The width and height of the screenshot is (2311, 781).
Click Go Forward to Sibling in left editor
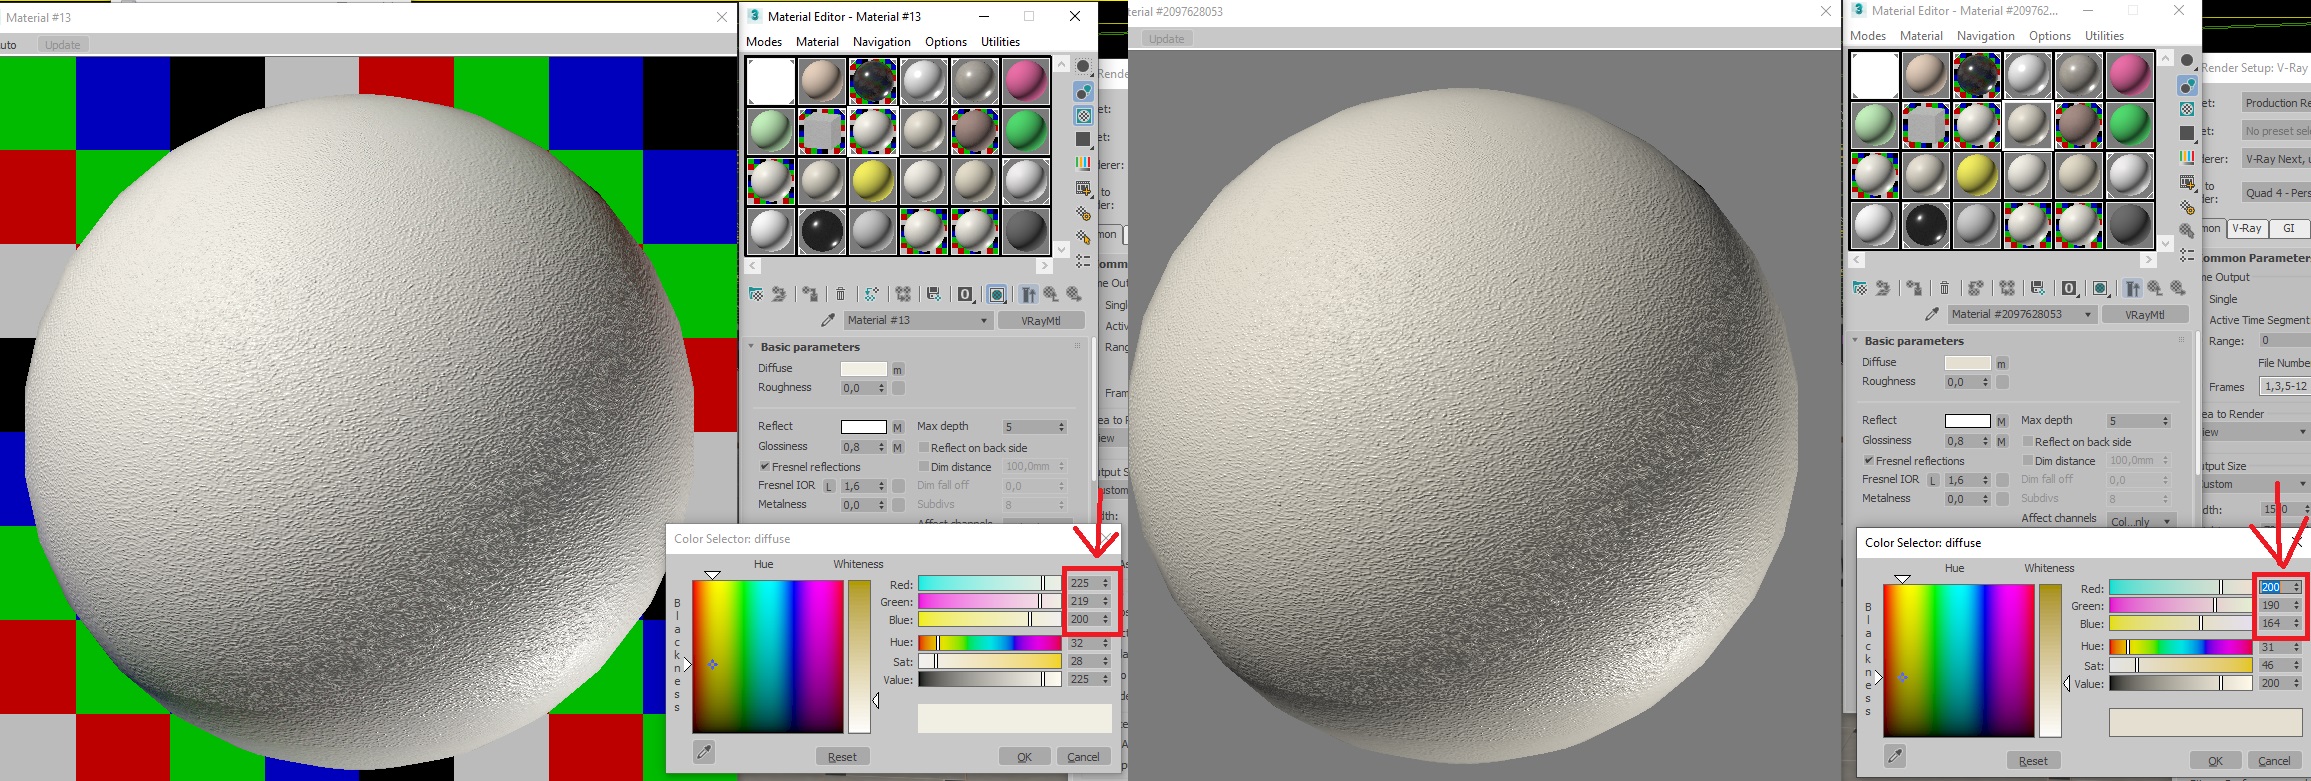click(1074, 294)
